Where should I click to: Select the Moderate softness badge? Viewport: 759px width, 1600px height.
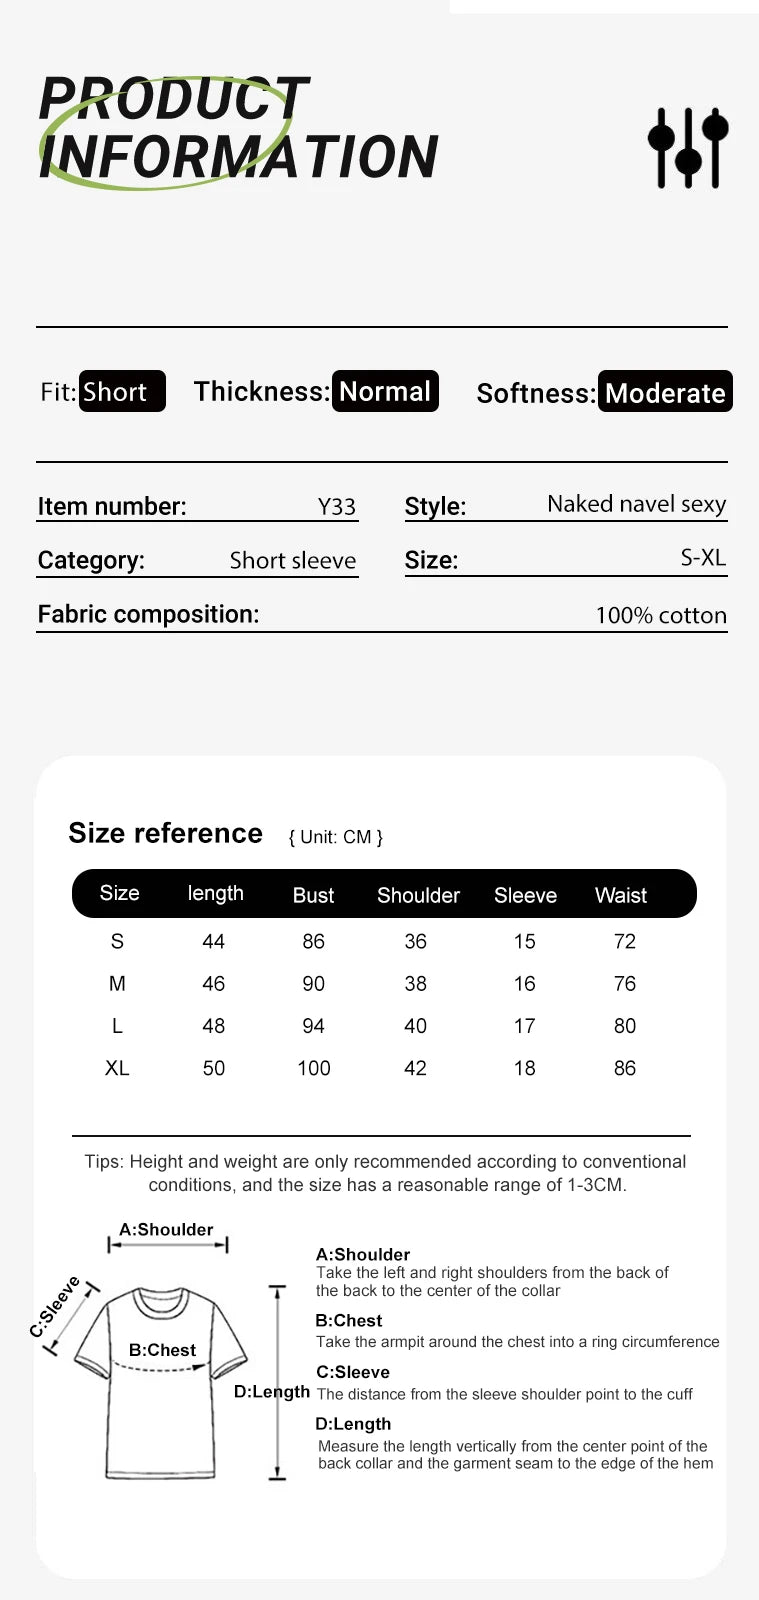[665, 392]
